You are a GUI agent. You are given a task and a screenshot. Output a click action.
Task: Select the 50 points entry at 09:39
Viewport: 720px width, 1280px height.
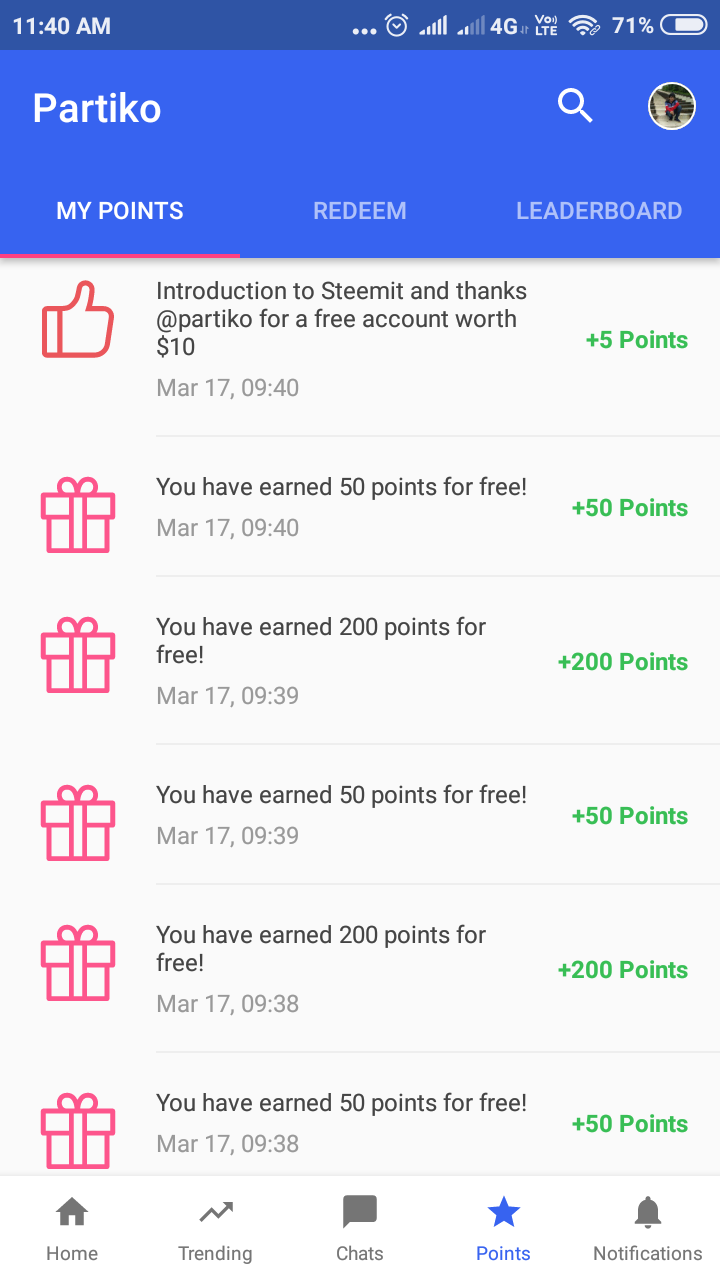coord(341,814)
